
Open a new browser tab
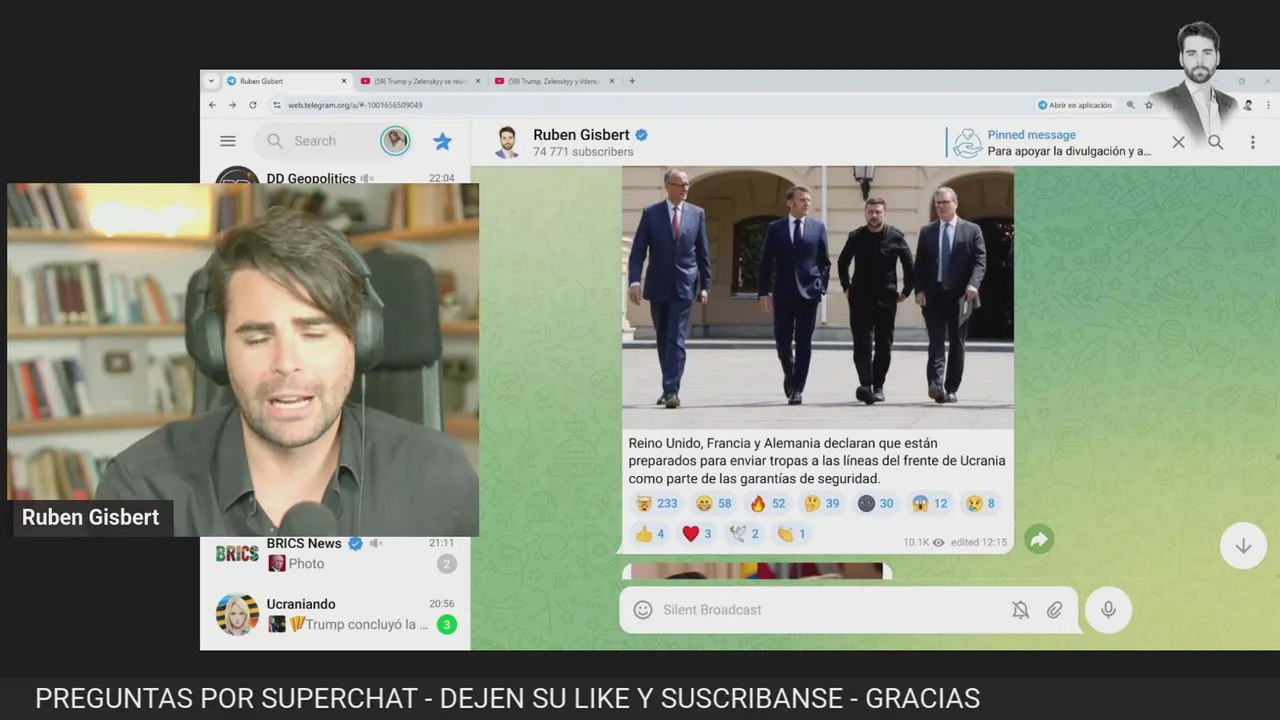point(632,81)
